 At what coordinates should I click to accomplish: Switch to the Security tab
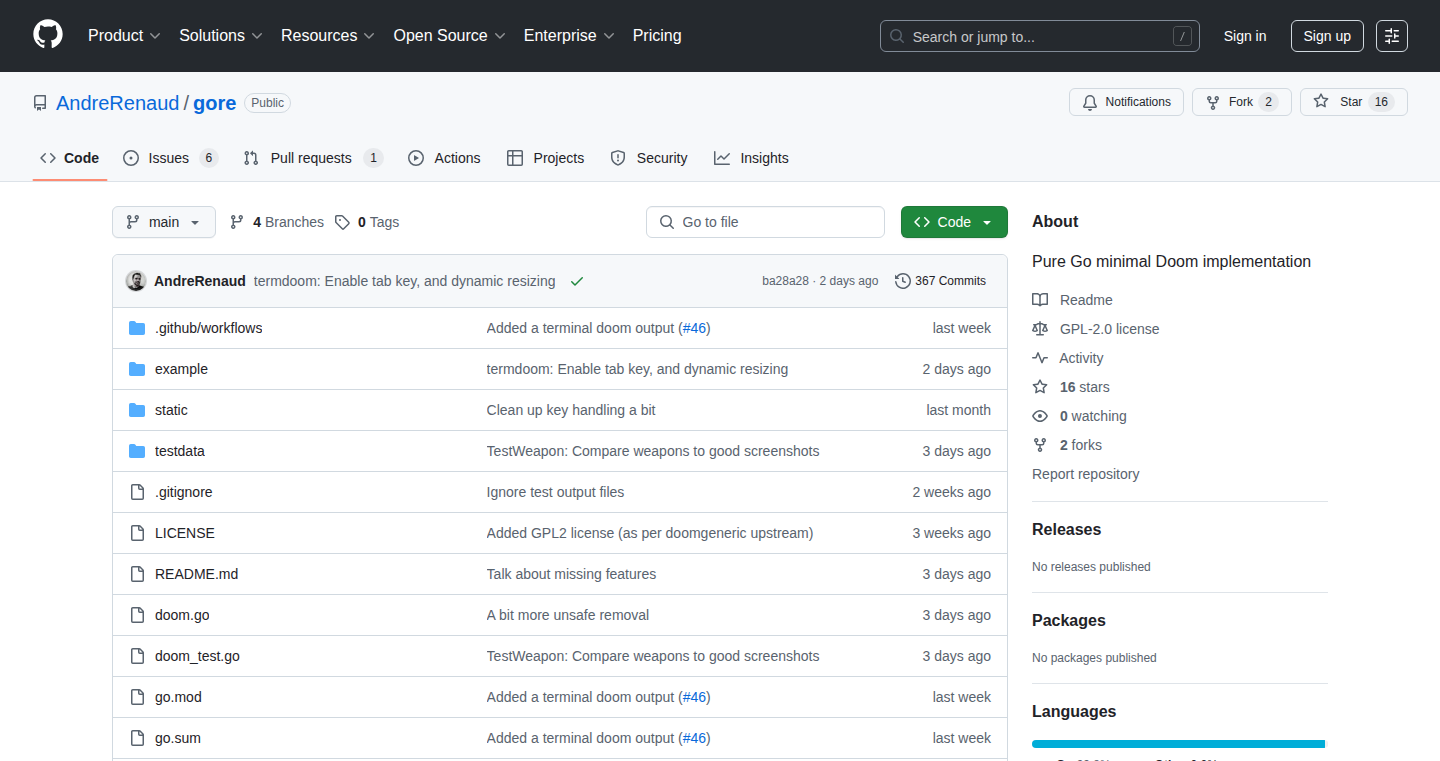point(649,158)
